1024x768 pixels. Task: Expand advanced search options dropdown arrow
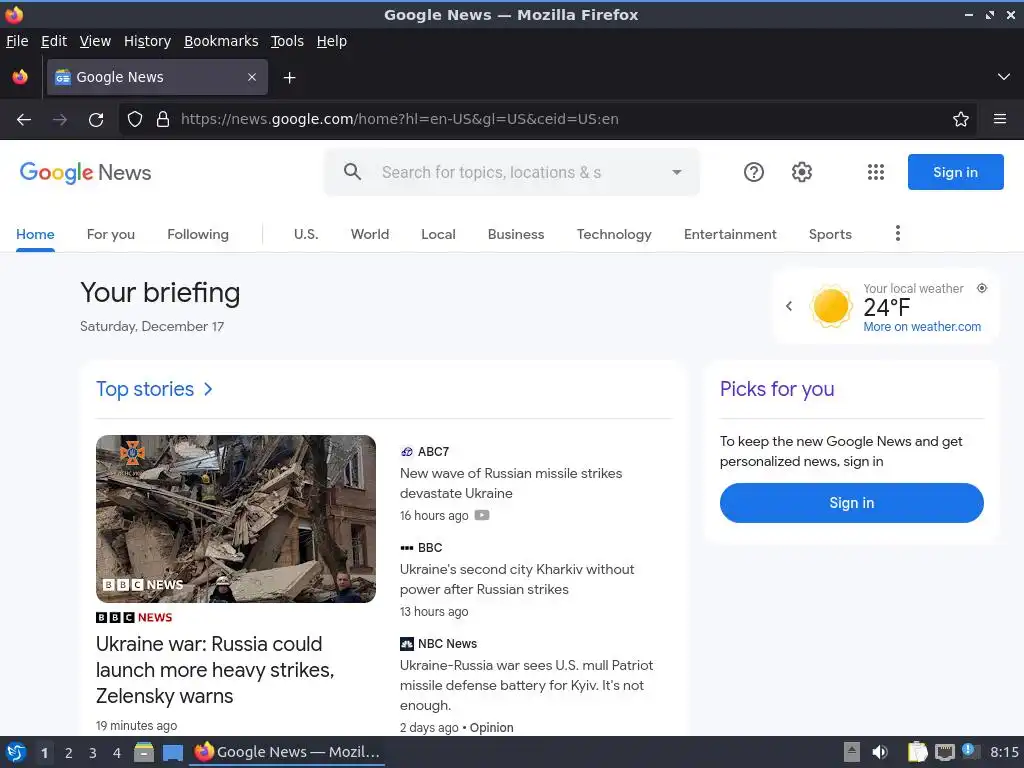pos(677,172)
